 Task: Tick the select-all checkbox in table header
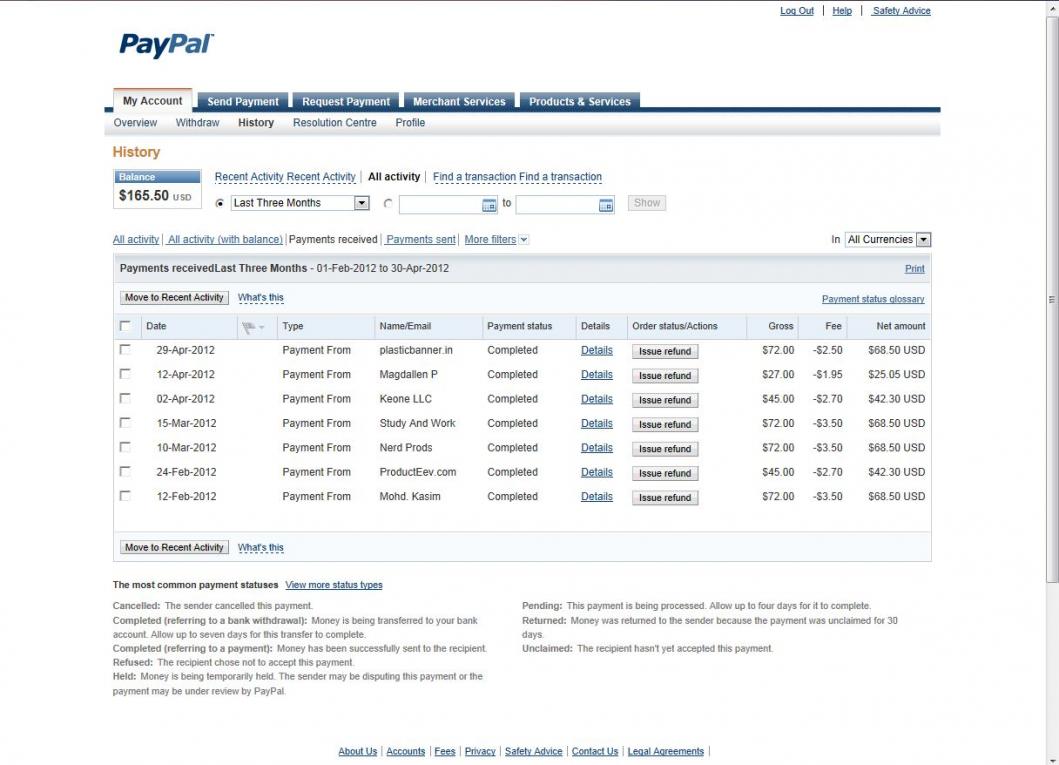[x=125, y=325]
